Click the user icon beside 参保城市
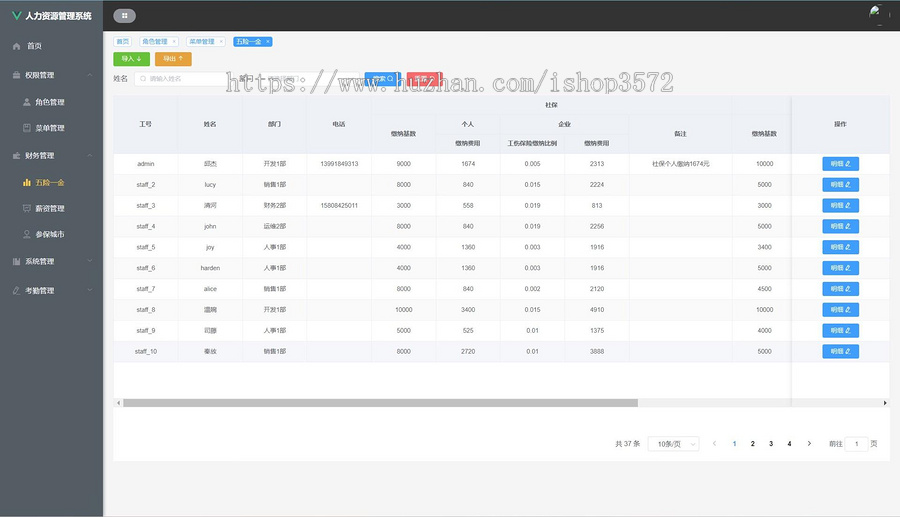The width and height of the screenshot is (900, 517). click(x=26, y=234)
